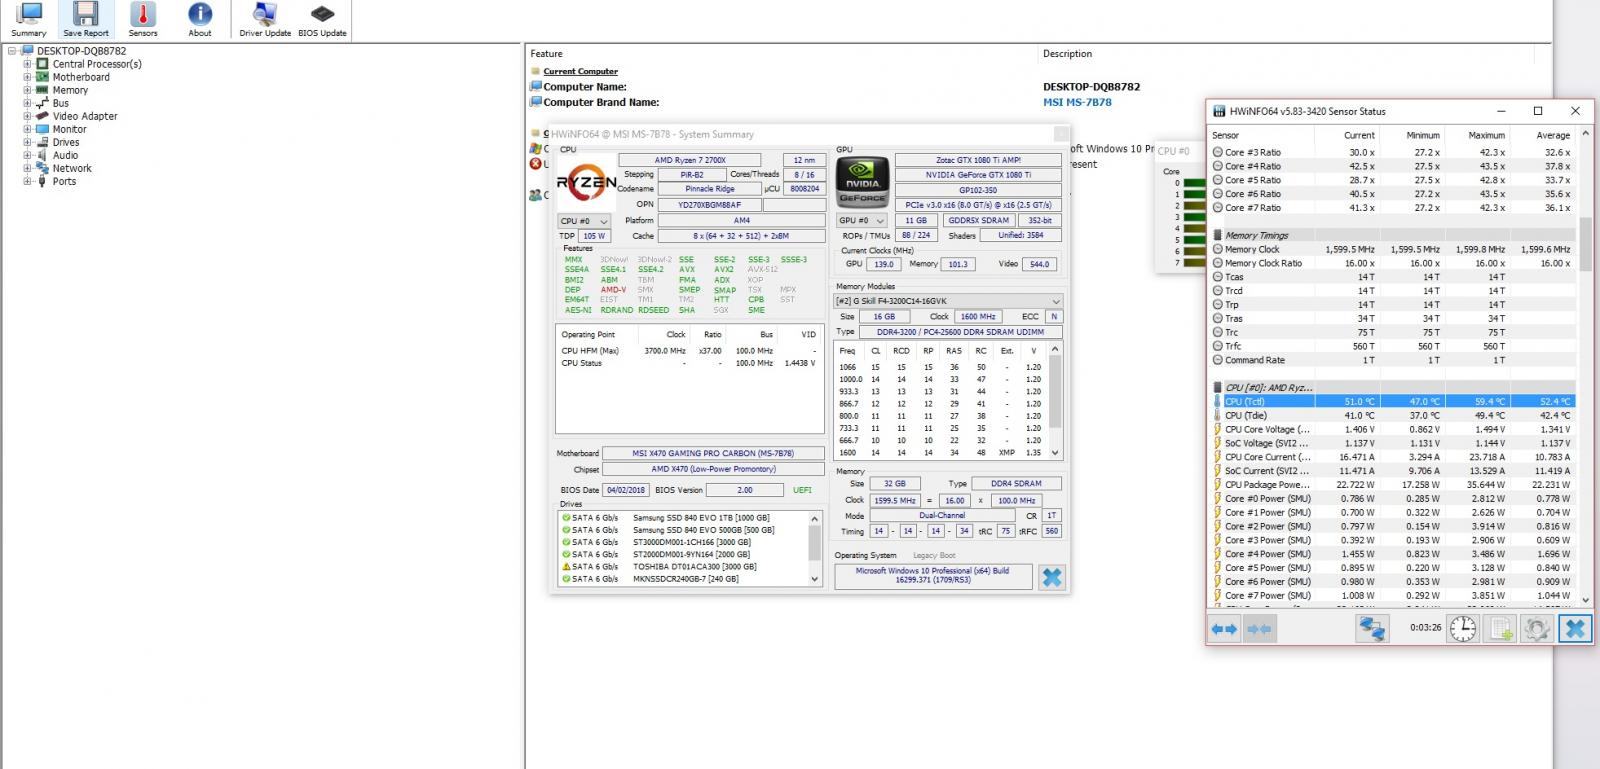1600x769 pixels.
Task: Click the Current Computer heading
Action: pyautogui.click(x=580, y=71)
